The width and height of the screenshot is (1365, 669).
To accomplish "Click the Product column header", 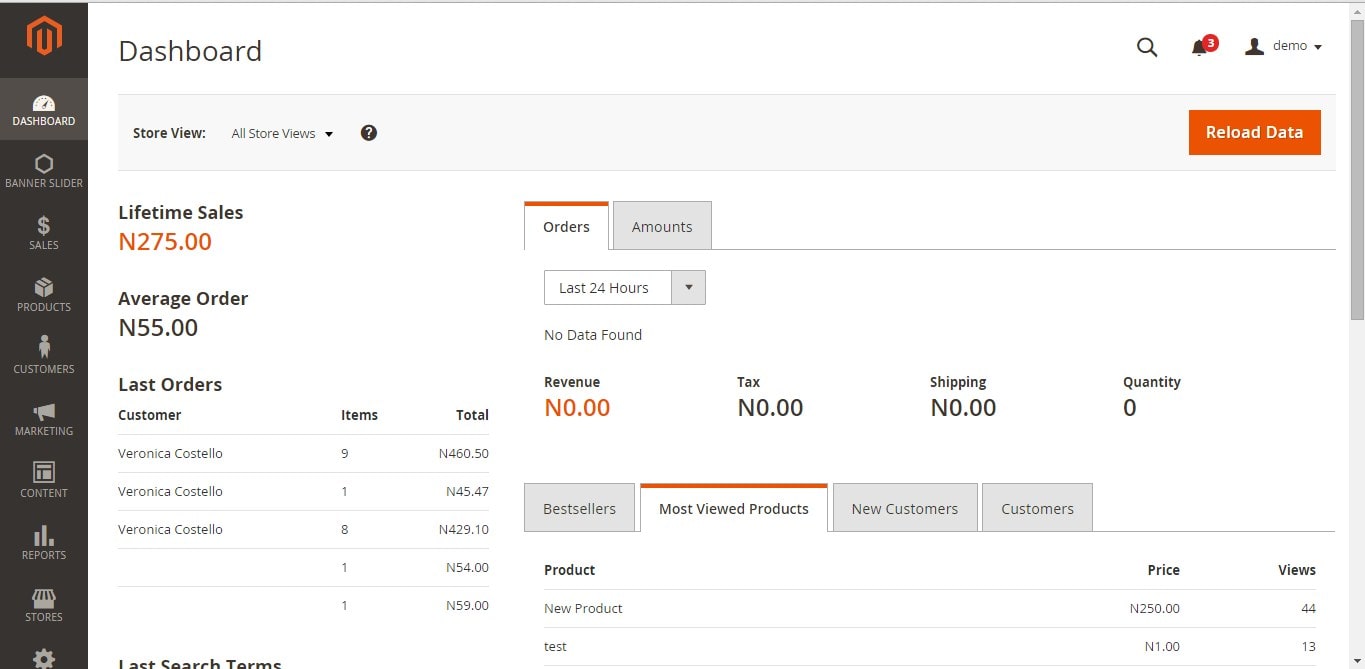I will click(569, 570).
